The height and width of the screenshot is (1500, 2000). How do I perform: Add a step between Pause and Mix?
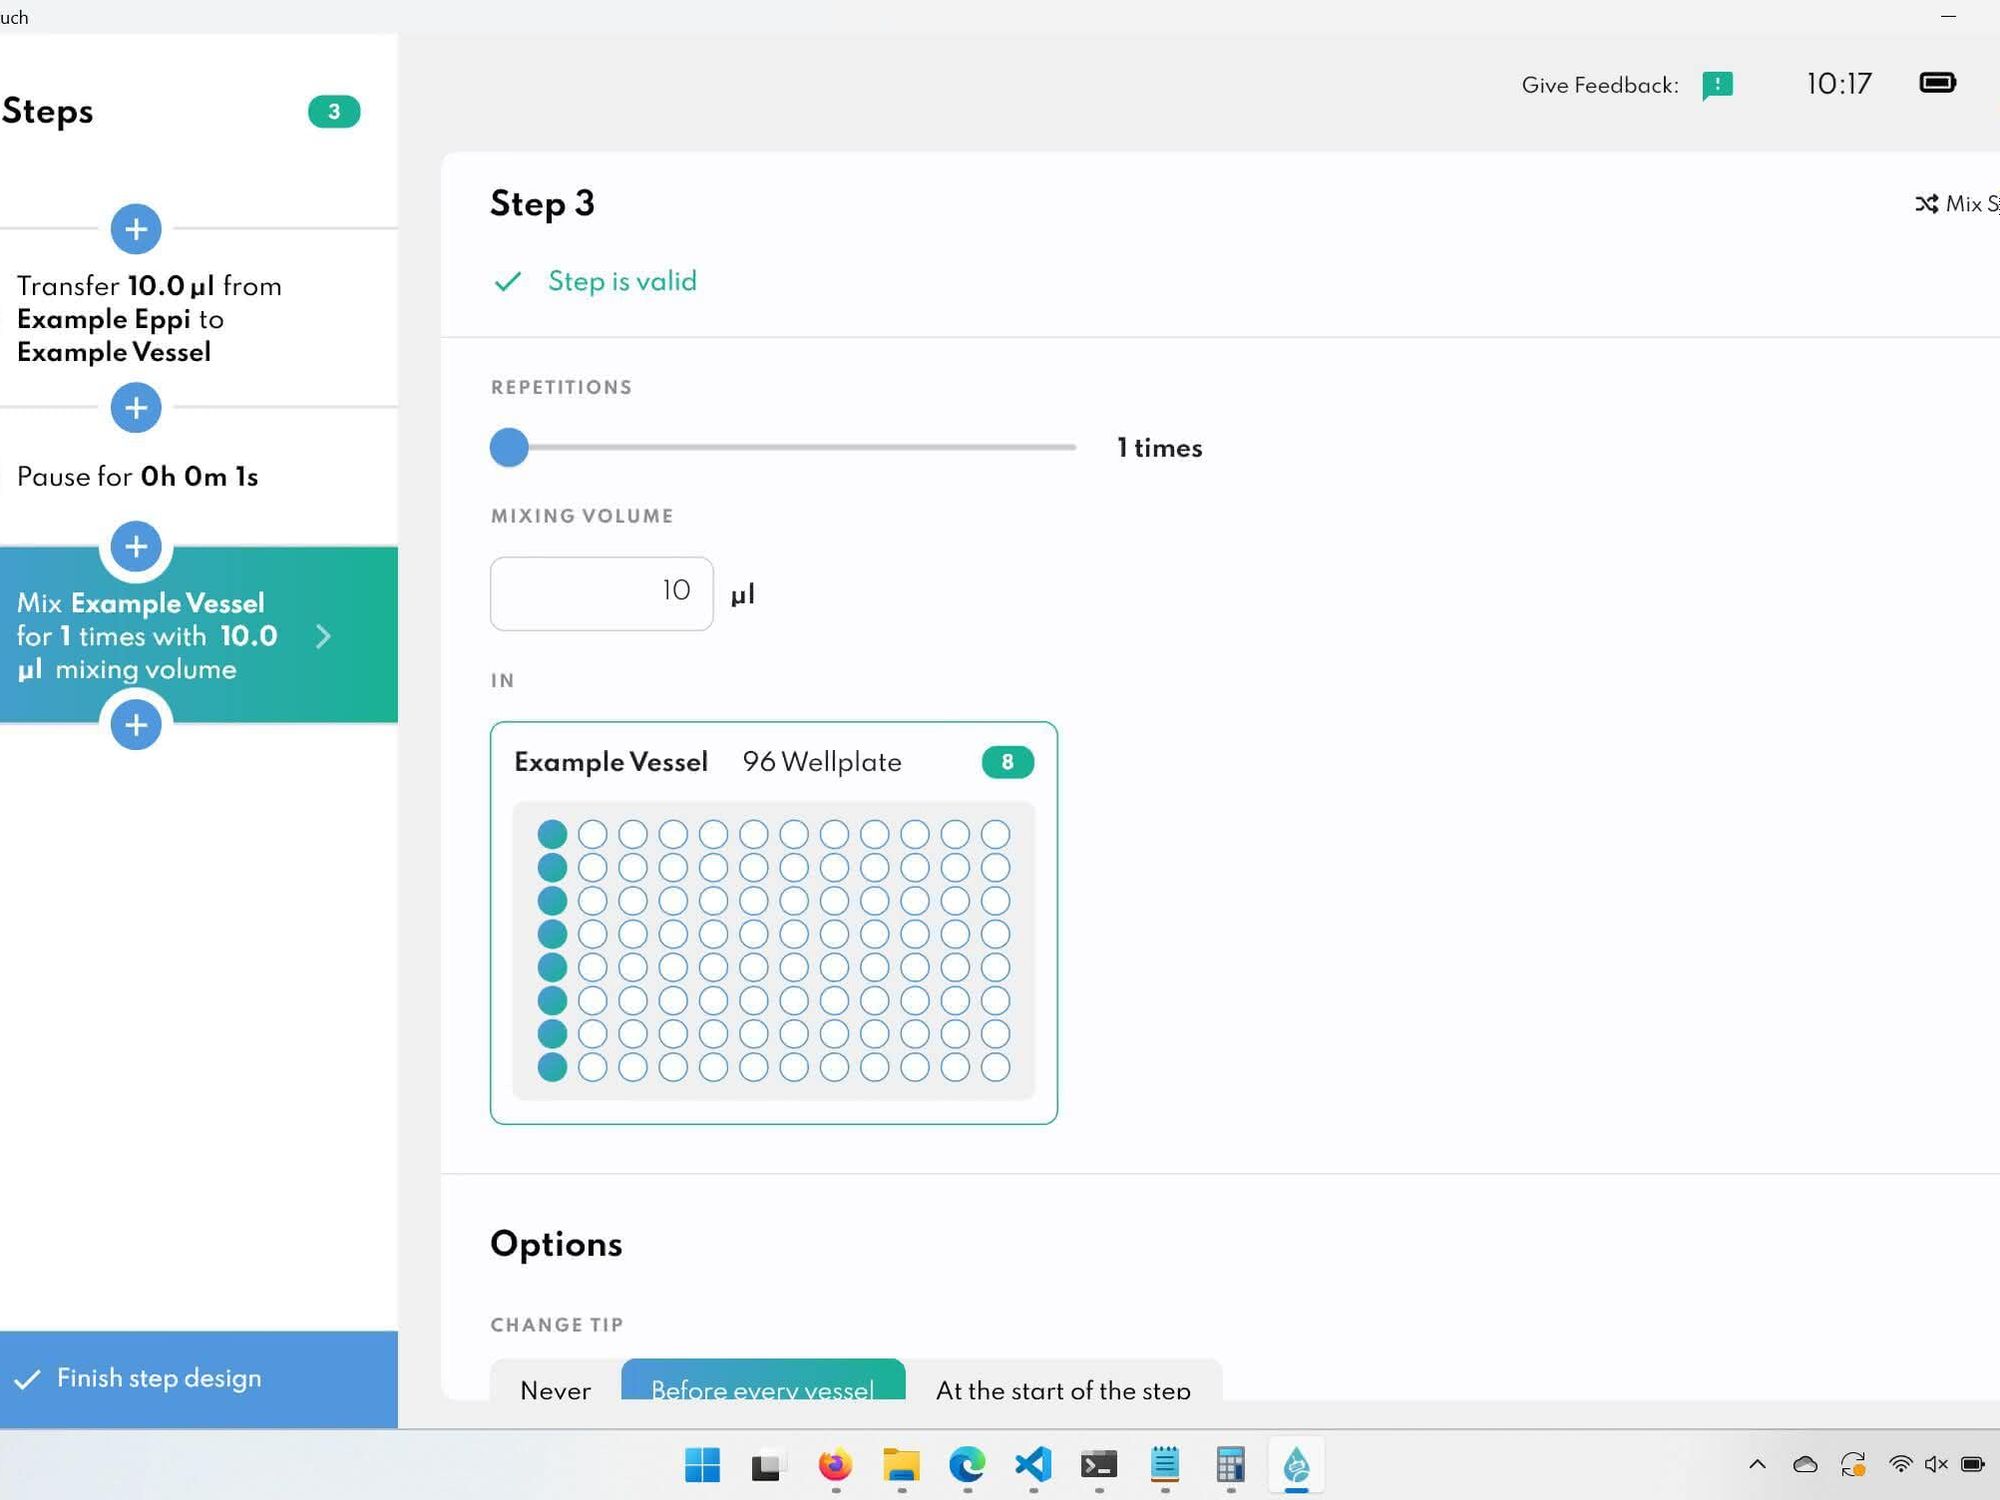[x=136, y=546]
